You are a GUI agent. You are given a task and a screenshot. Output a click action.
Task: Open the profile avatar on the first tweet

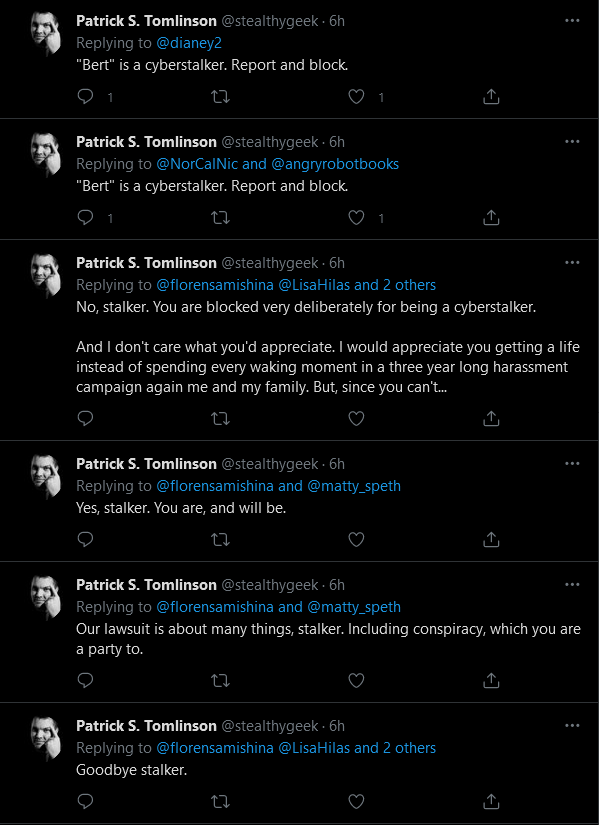tap(46, 33)
